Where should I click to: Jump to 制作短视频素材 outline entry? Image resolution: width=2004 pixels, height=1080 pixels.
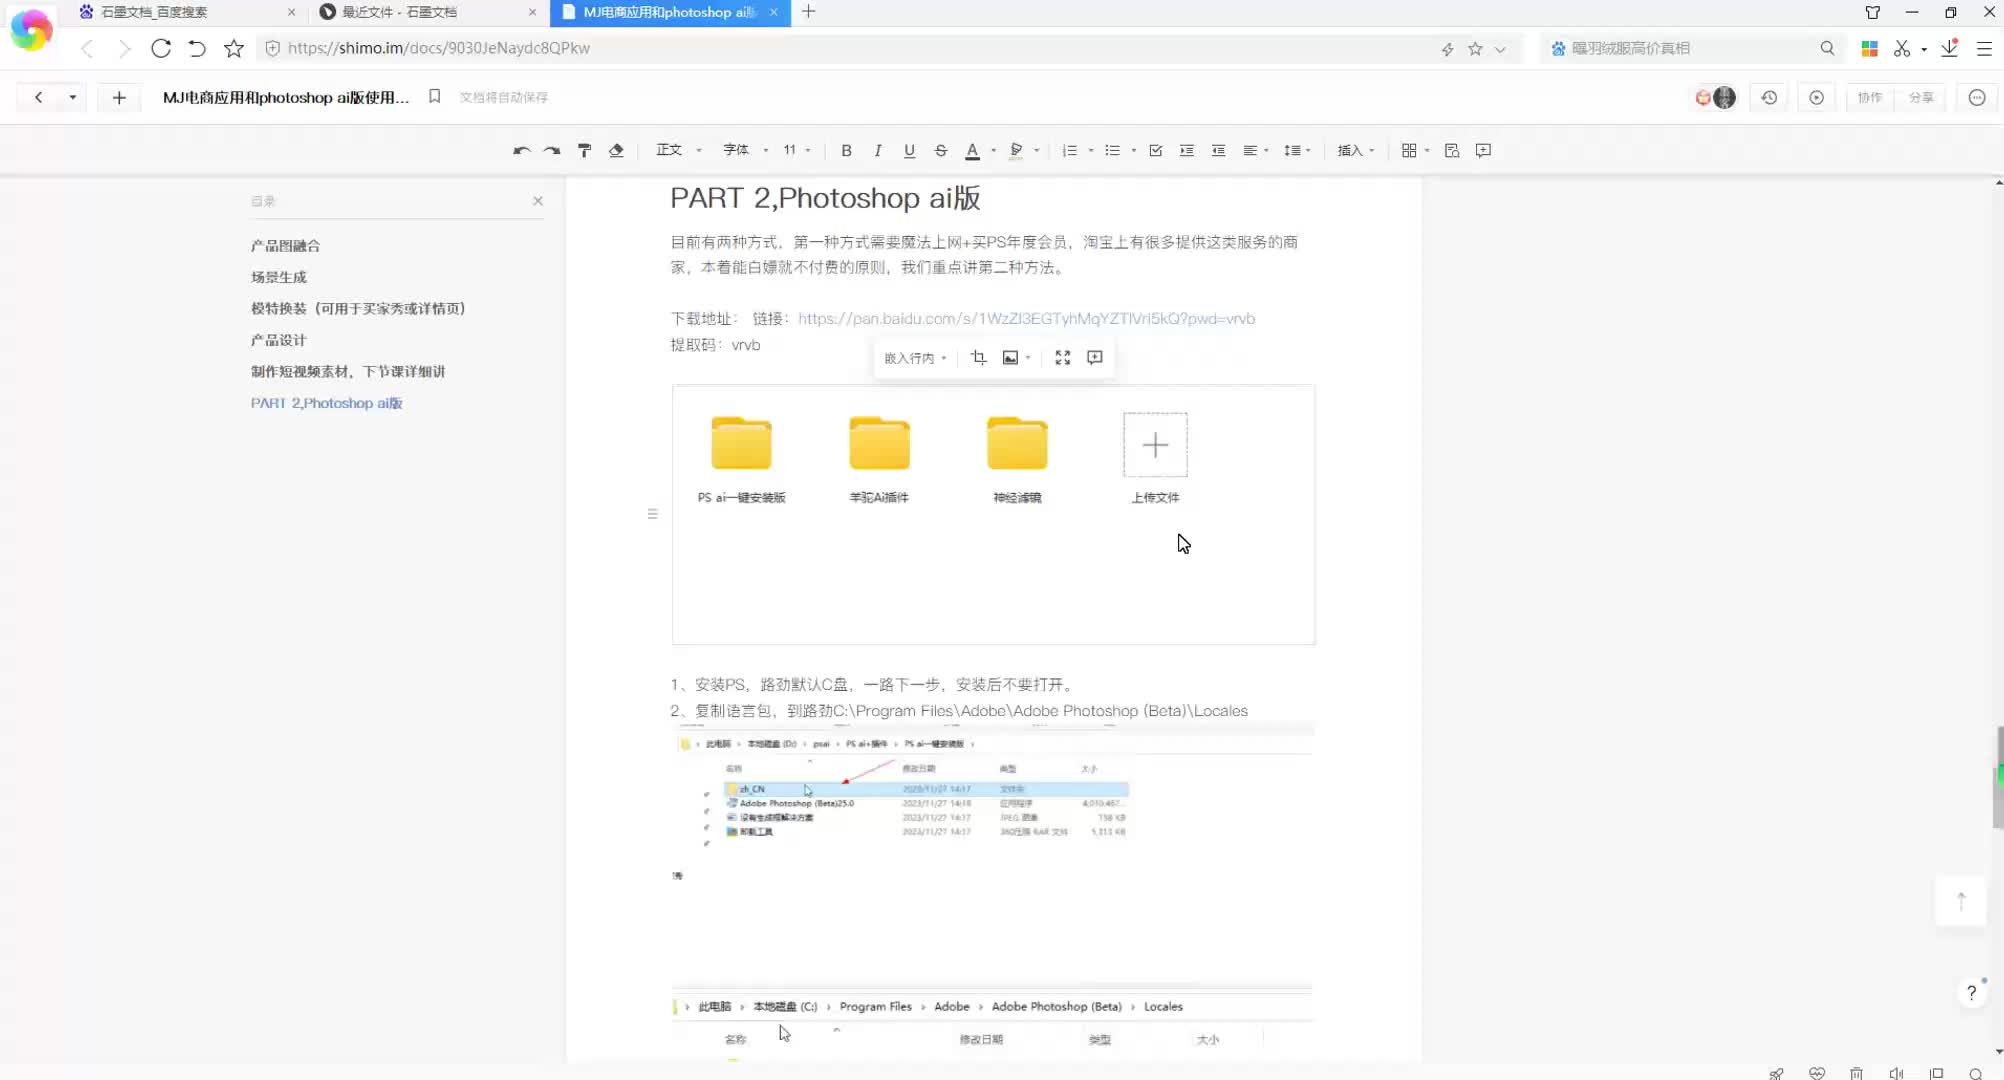click(347, 372)
